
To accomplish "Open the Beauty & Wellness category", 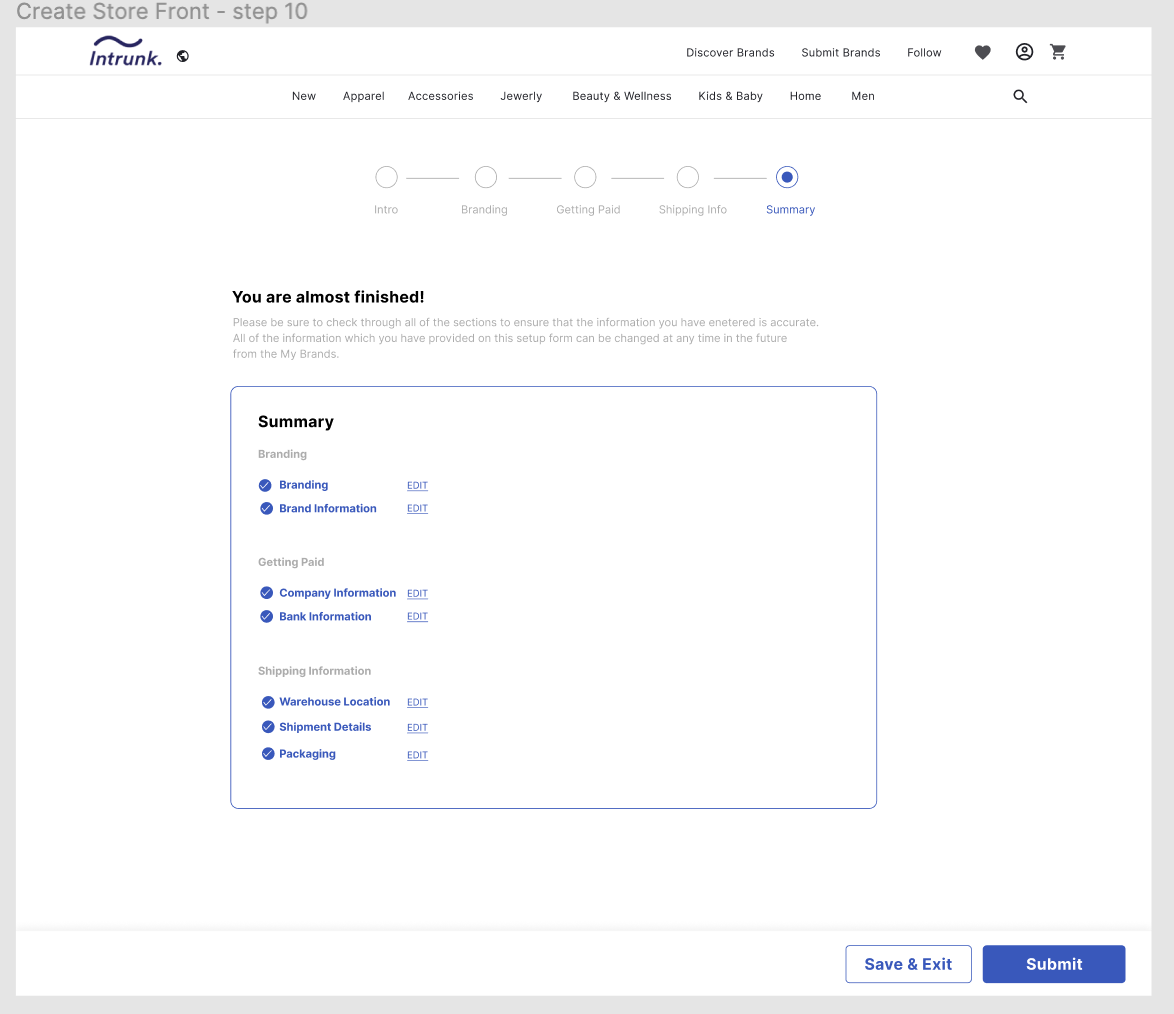I will point(621,96).
